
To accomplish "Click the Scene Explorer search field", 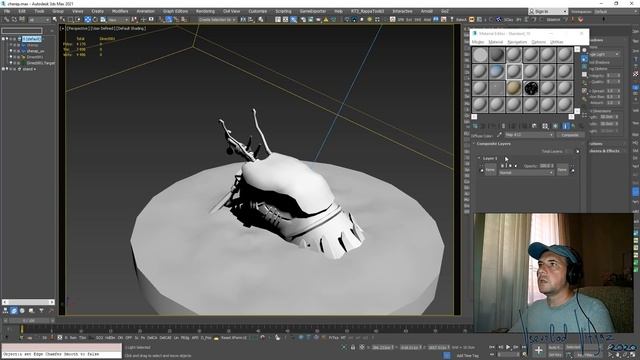I will click(22, 31).
